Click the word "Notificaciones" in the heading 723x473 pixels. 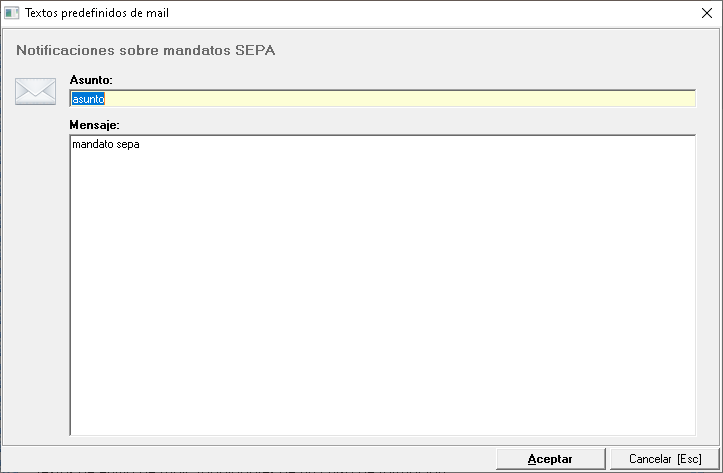coord(62,48)
